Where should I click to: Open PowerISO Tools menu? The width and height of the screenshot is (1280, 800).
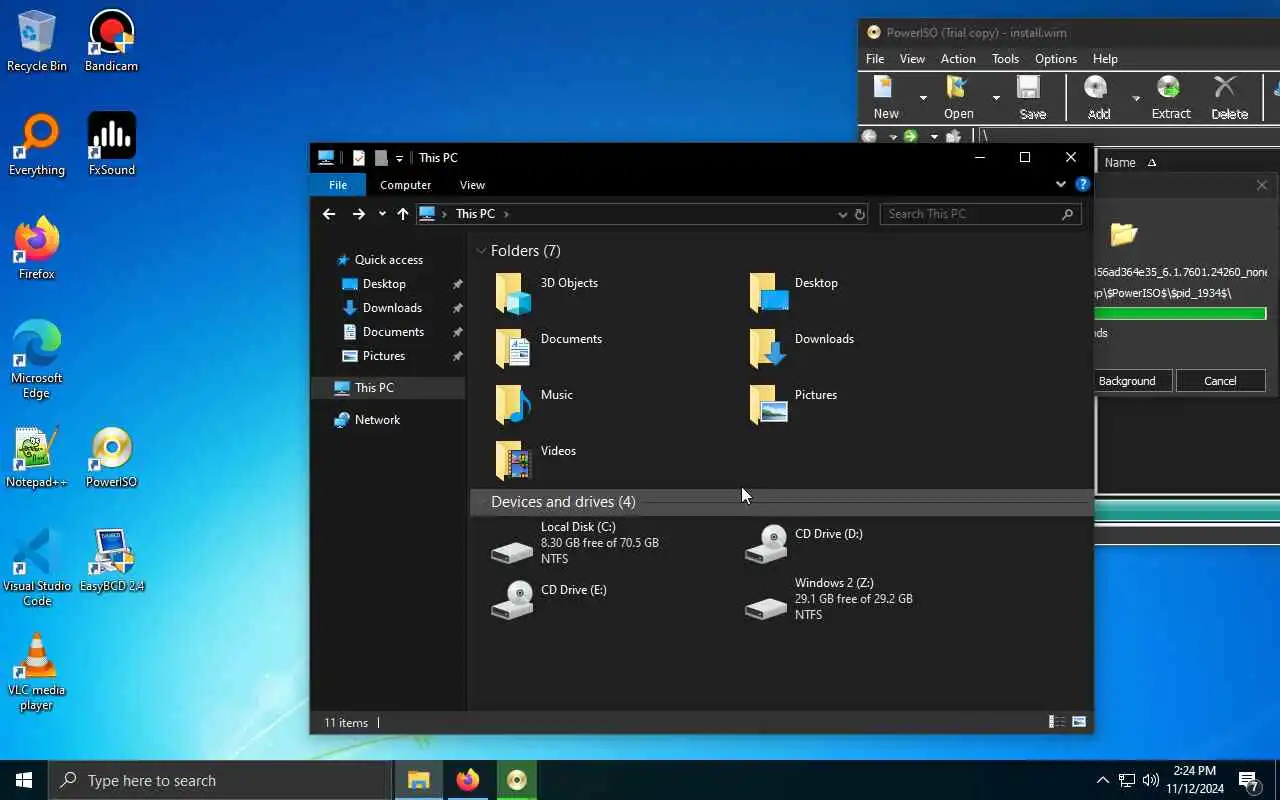point(1005,59)
